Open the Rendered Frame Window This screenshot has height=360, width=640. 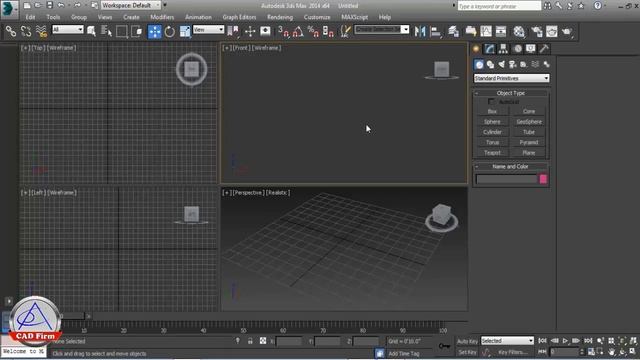pyautogui.click(x=552, y=31)
